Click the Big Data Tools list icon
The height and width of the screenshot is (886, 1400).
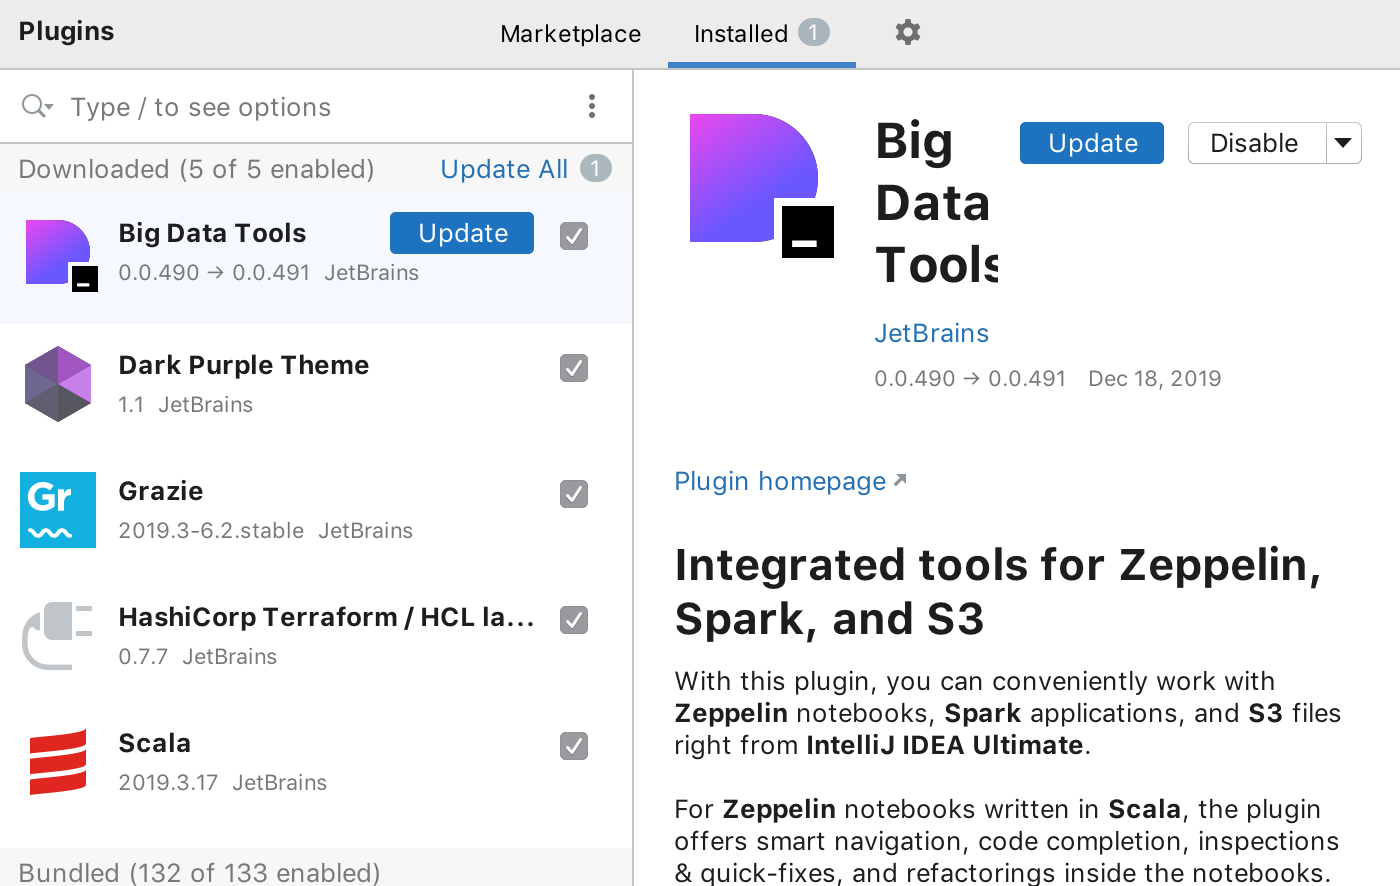point(60,256)
